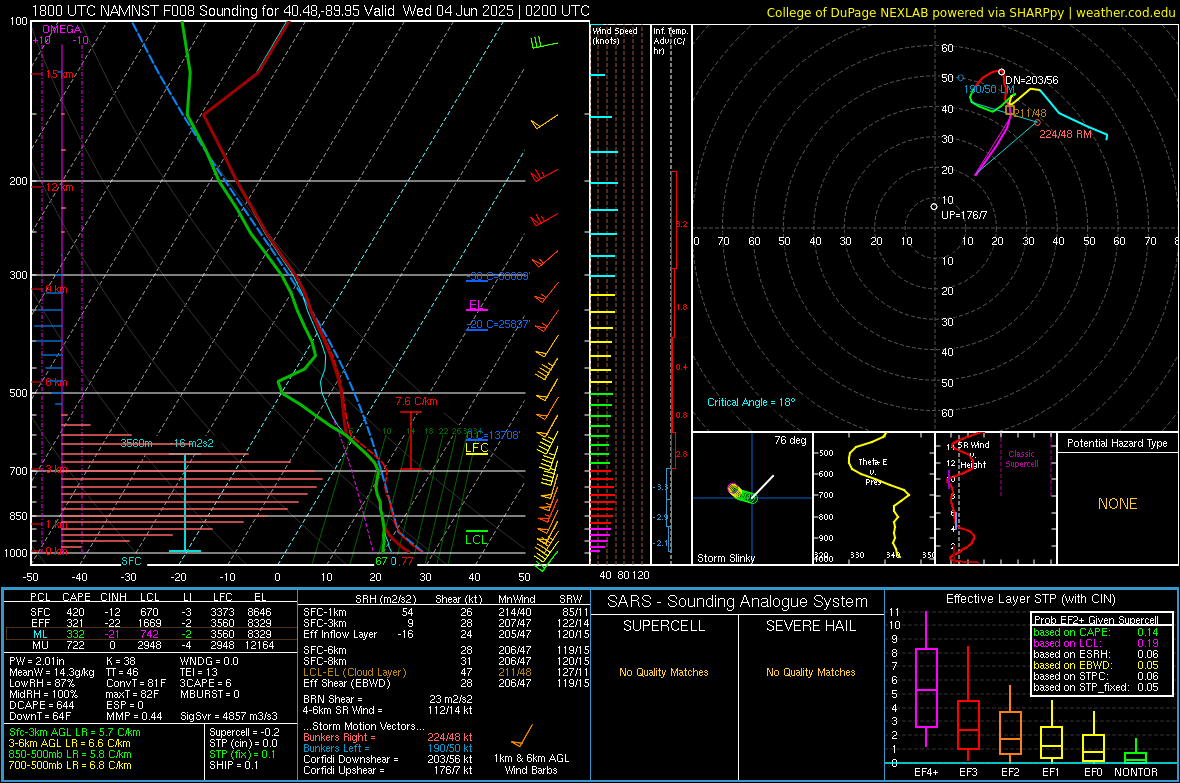Click the -20 C=25837' height label
Viewport: 1180px width, 783px height.
[x=499, y=324]
